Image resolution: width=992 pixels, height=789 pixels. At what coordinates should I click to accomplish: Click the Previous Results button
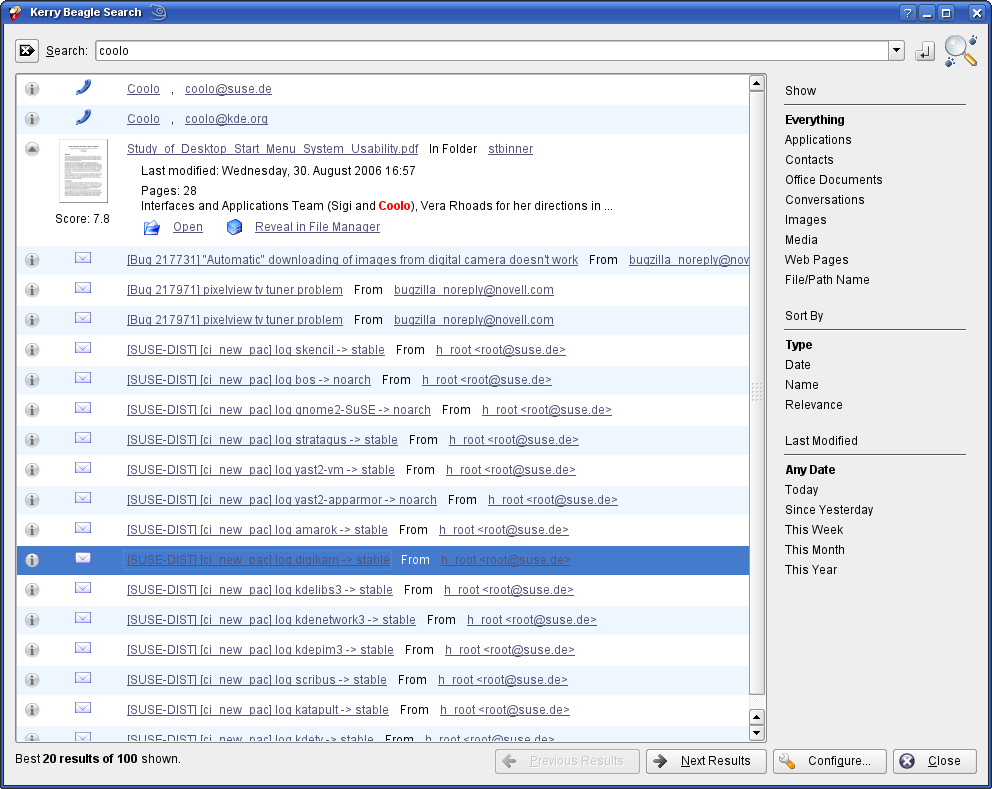pos(567,761)
